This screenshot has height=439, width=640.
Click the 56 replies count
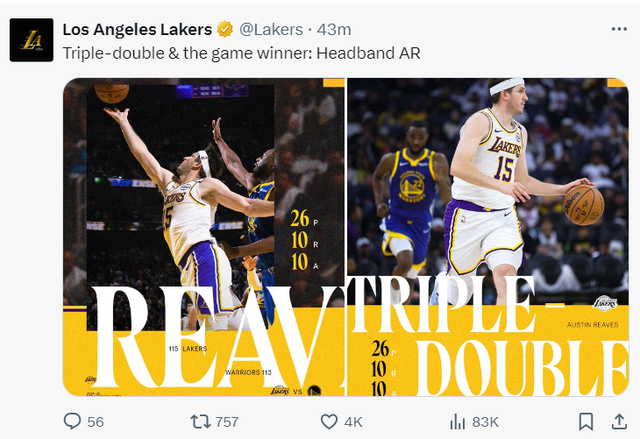tap(95, 421)
